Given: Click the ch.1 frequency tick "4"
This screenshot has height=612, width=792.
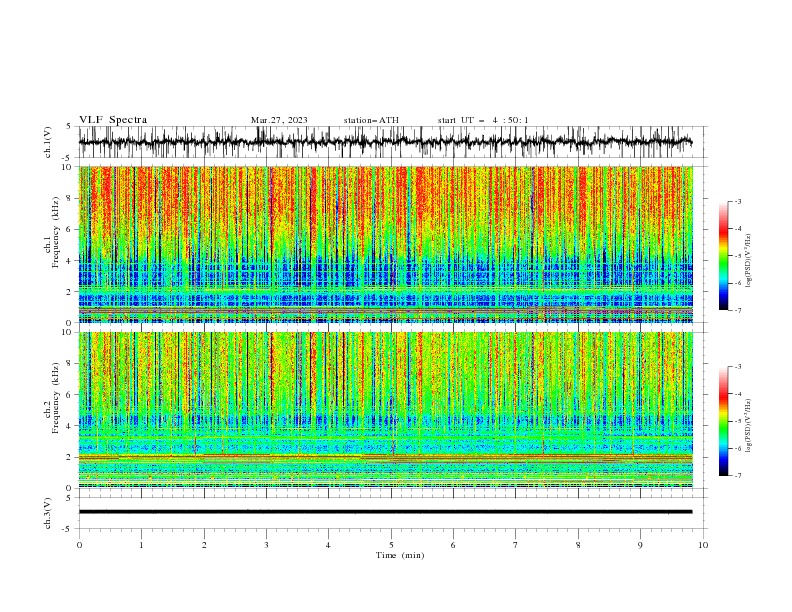Looking at the screenshot, I should (x=69, y=261).
